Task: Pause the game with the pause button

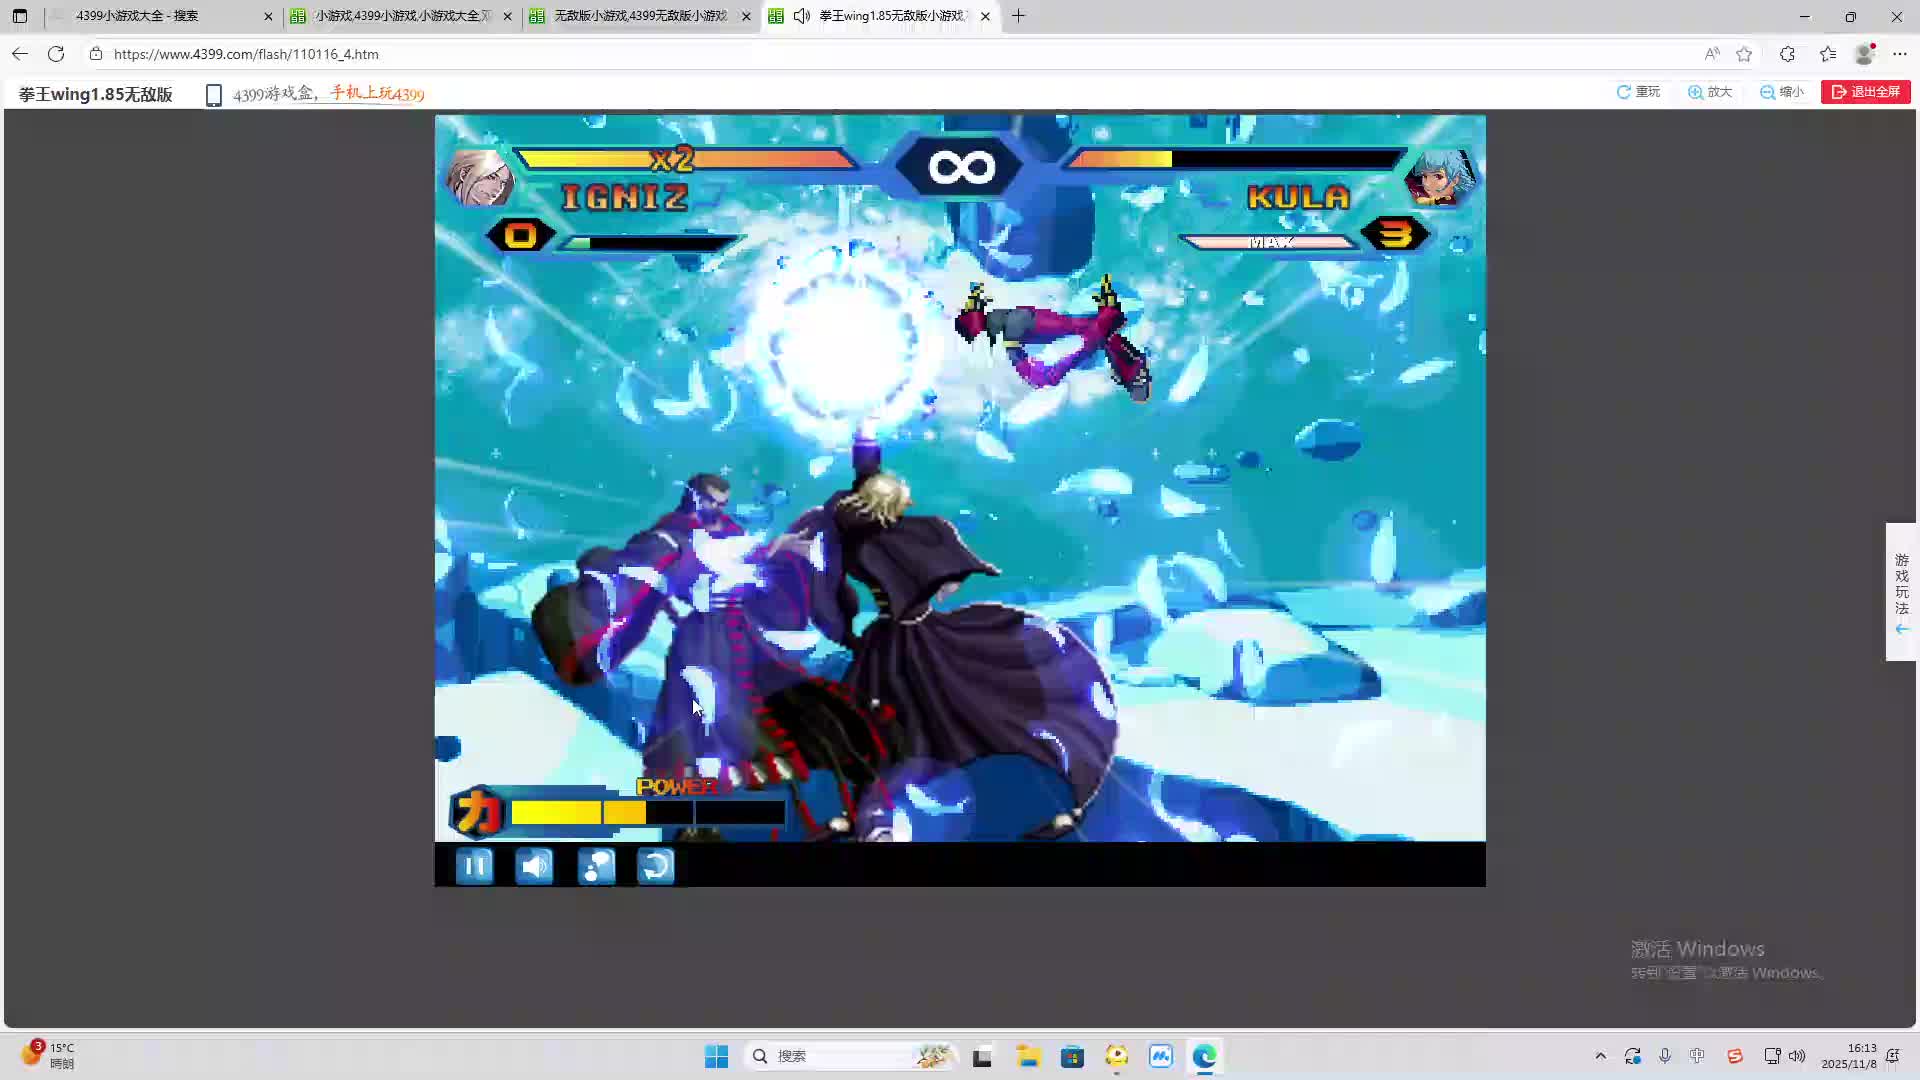Action: pyautogui.click(x=474, y=866)
